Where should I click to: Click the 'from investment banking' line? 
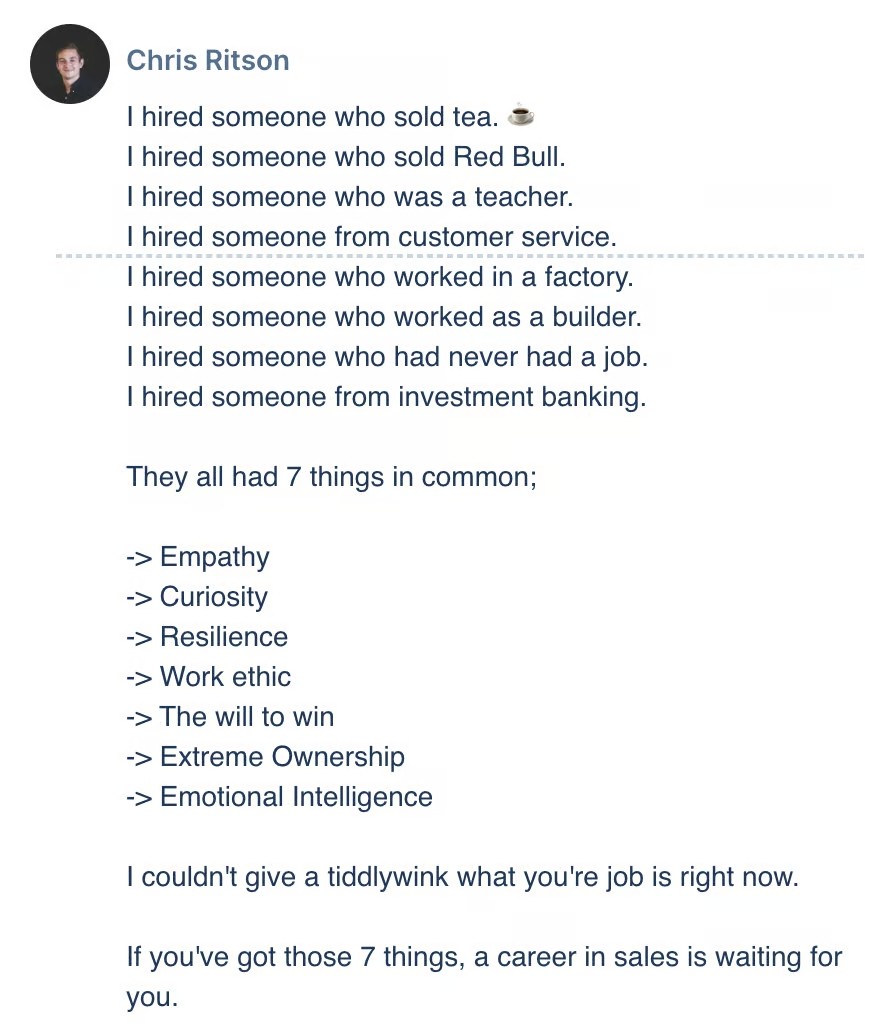point(386,397)
